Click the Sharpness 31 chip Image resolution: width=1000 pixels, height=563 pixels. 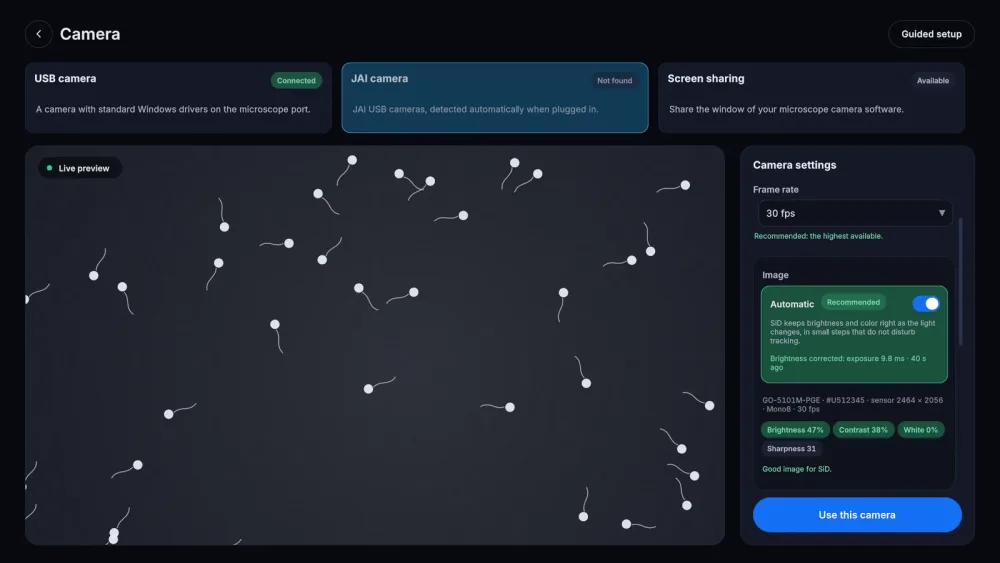(791, 449)
